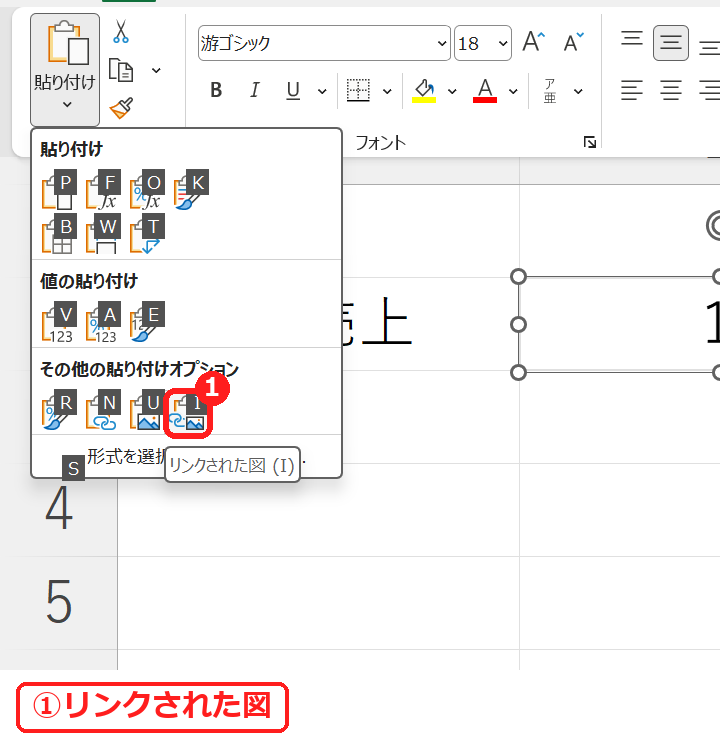This screenshot has height=740, width=720.
Task: Open the 游ゴシック font name combo box
Action: pos(324,43)
